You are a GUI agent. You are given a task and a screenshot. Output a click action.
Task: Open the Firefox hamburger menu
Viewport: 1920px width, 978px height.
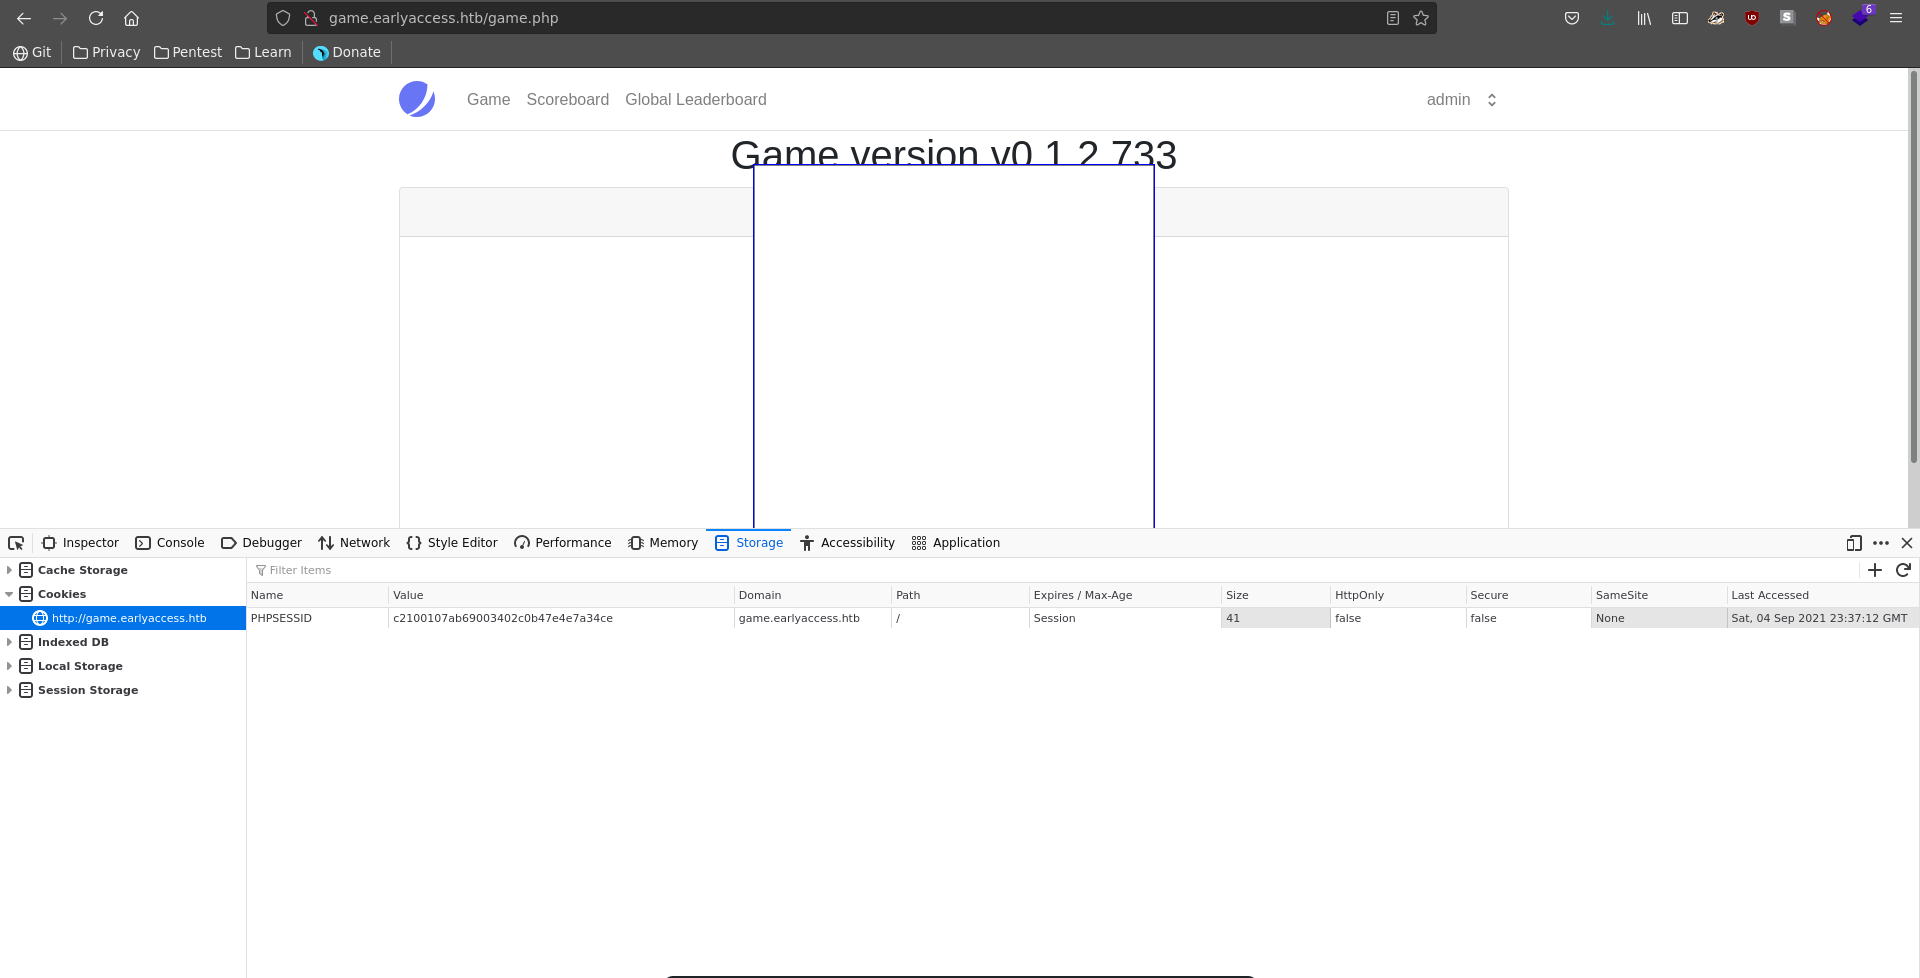tap(1896, 18)
